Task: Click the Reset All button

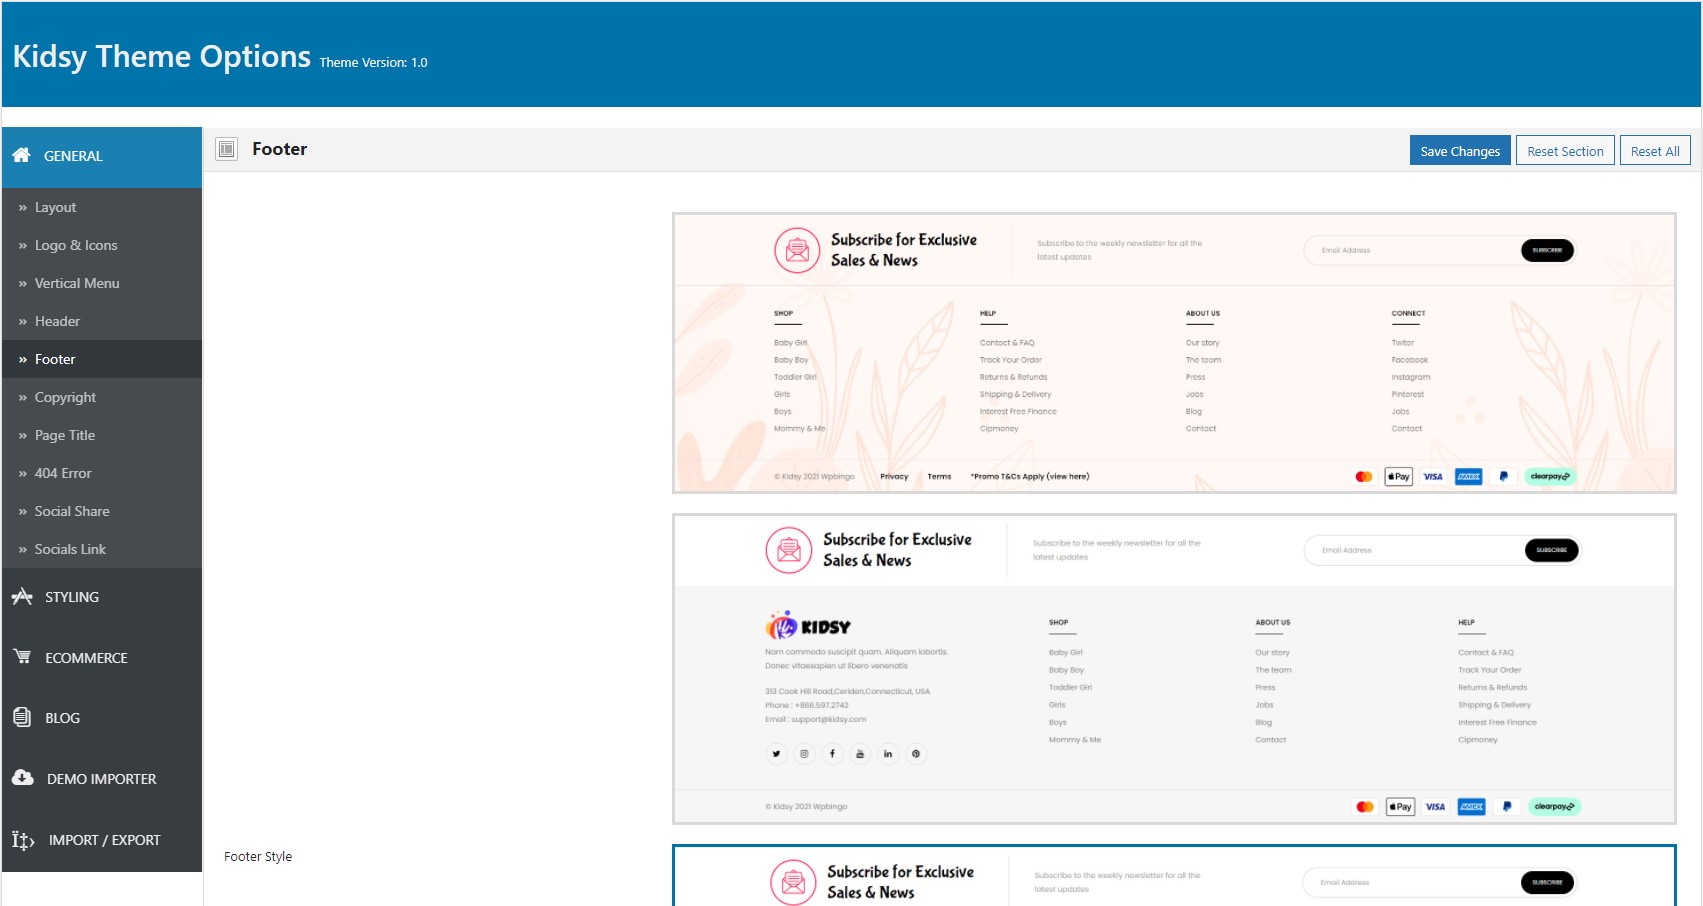Action: click(1655, 151)
